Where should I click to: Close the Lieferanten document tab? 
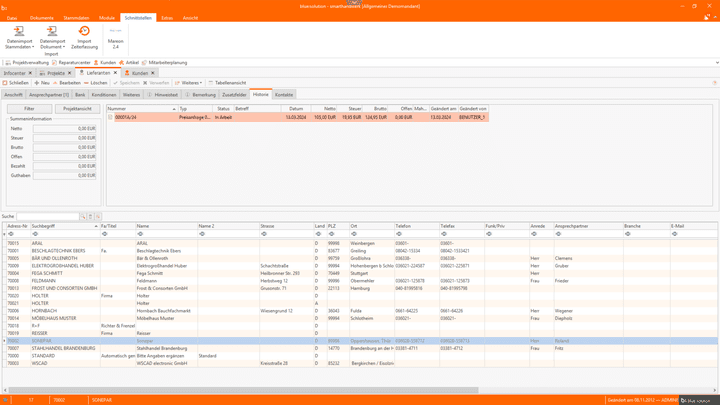[116, 73]
